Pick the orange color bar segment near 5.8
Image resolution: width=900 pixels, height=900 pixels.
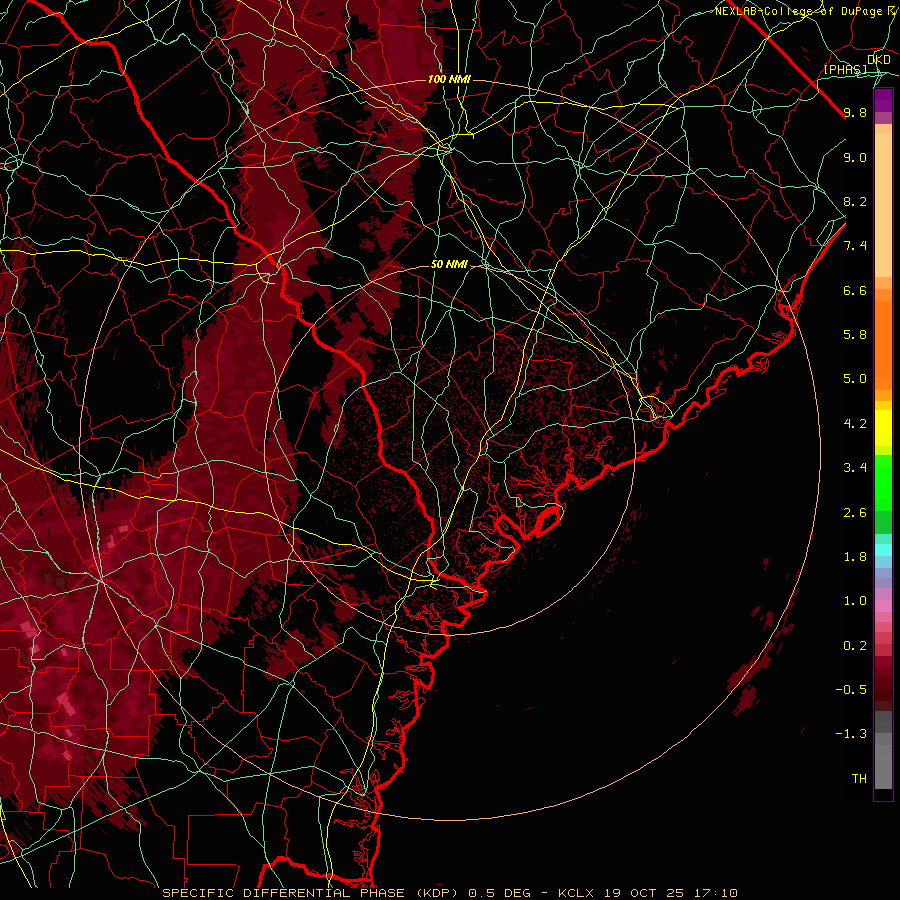tap(883, 344)
